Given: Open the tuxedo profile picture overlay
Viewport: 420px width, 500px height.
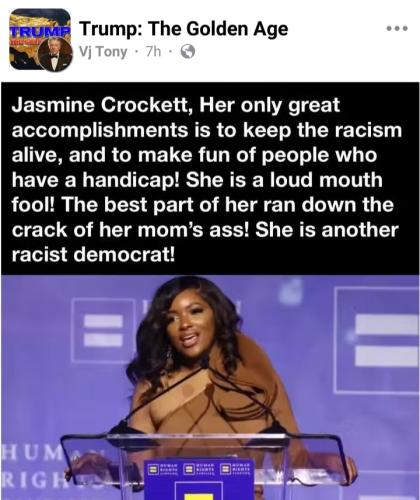Looking at the screenshot, I should pos(55,56).
